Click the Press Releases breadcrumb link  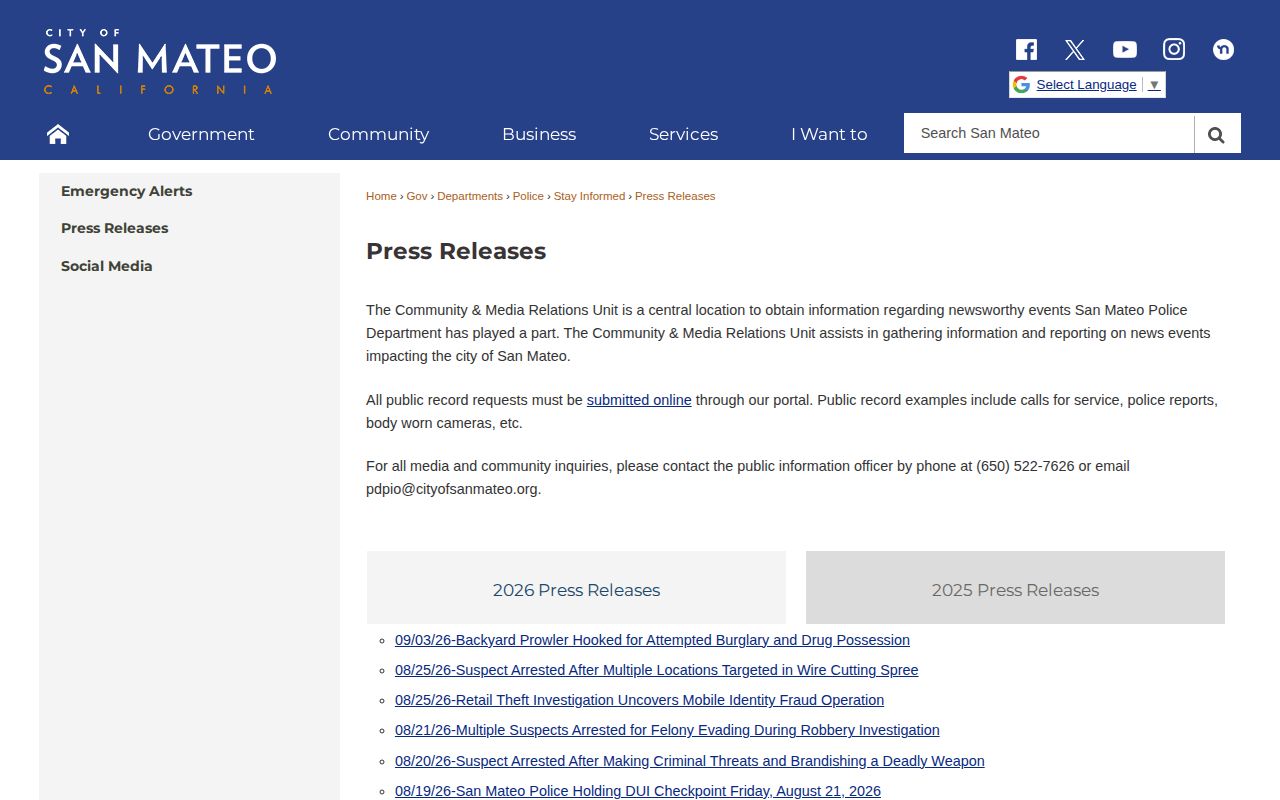coord(675,196)
